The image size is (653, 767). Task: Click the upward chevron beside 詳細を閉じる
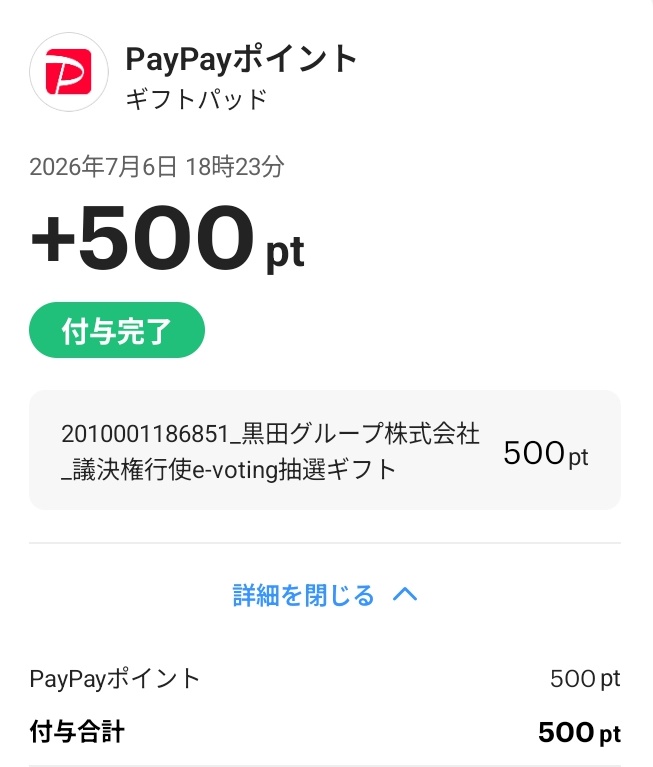point(405,595)
